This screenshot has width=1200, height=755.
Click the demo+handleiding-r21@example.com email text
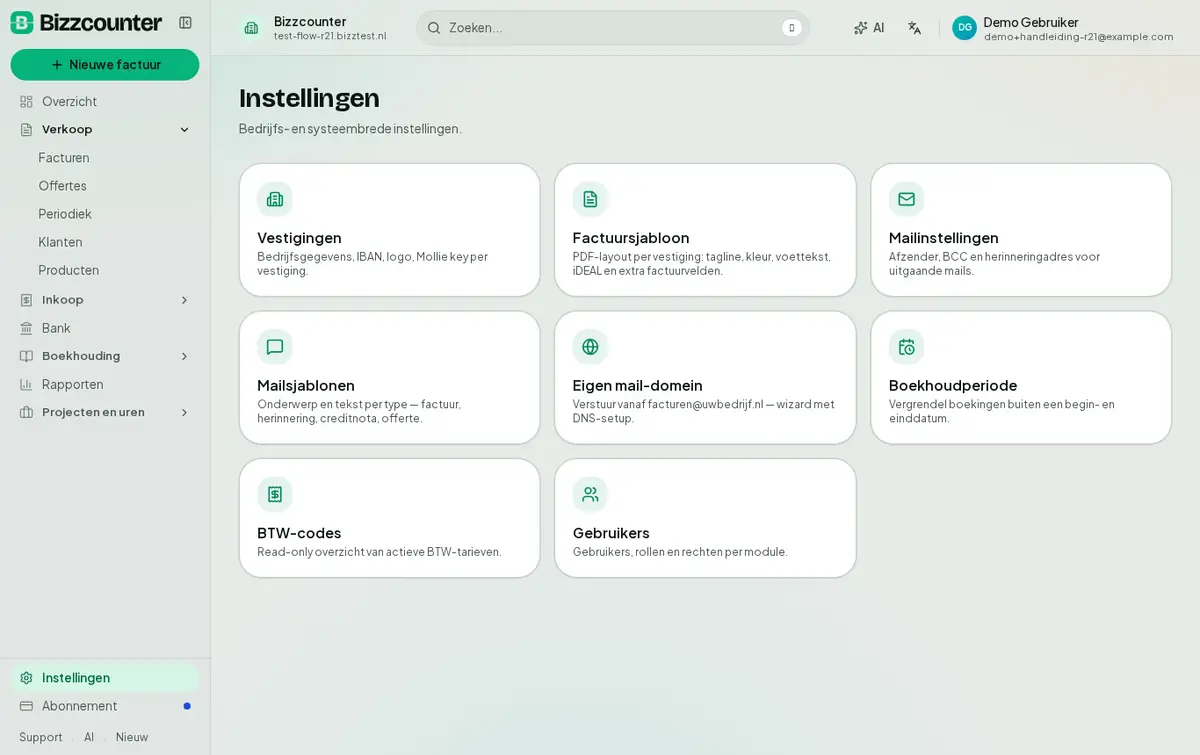pyautogui.click(x=1079, y=37)
